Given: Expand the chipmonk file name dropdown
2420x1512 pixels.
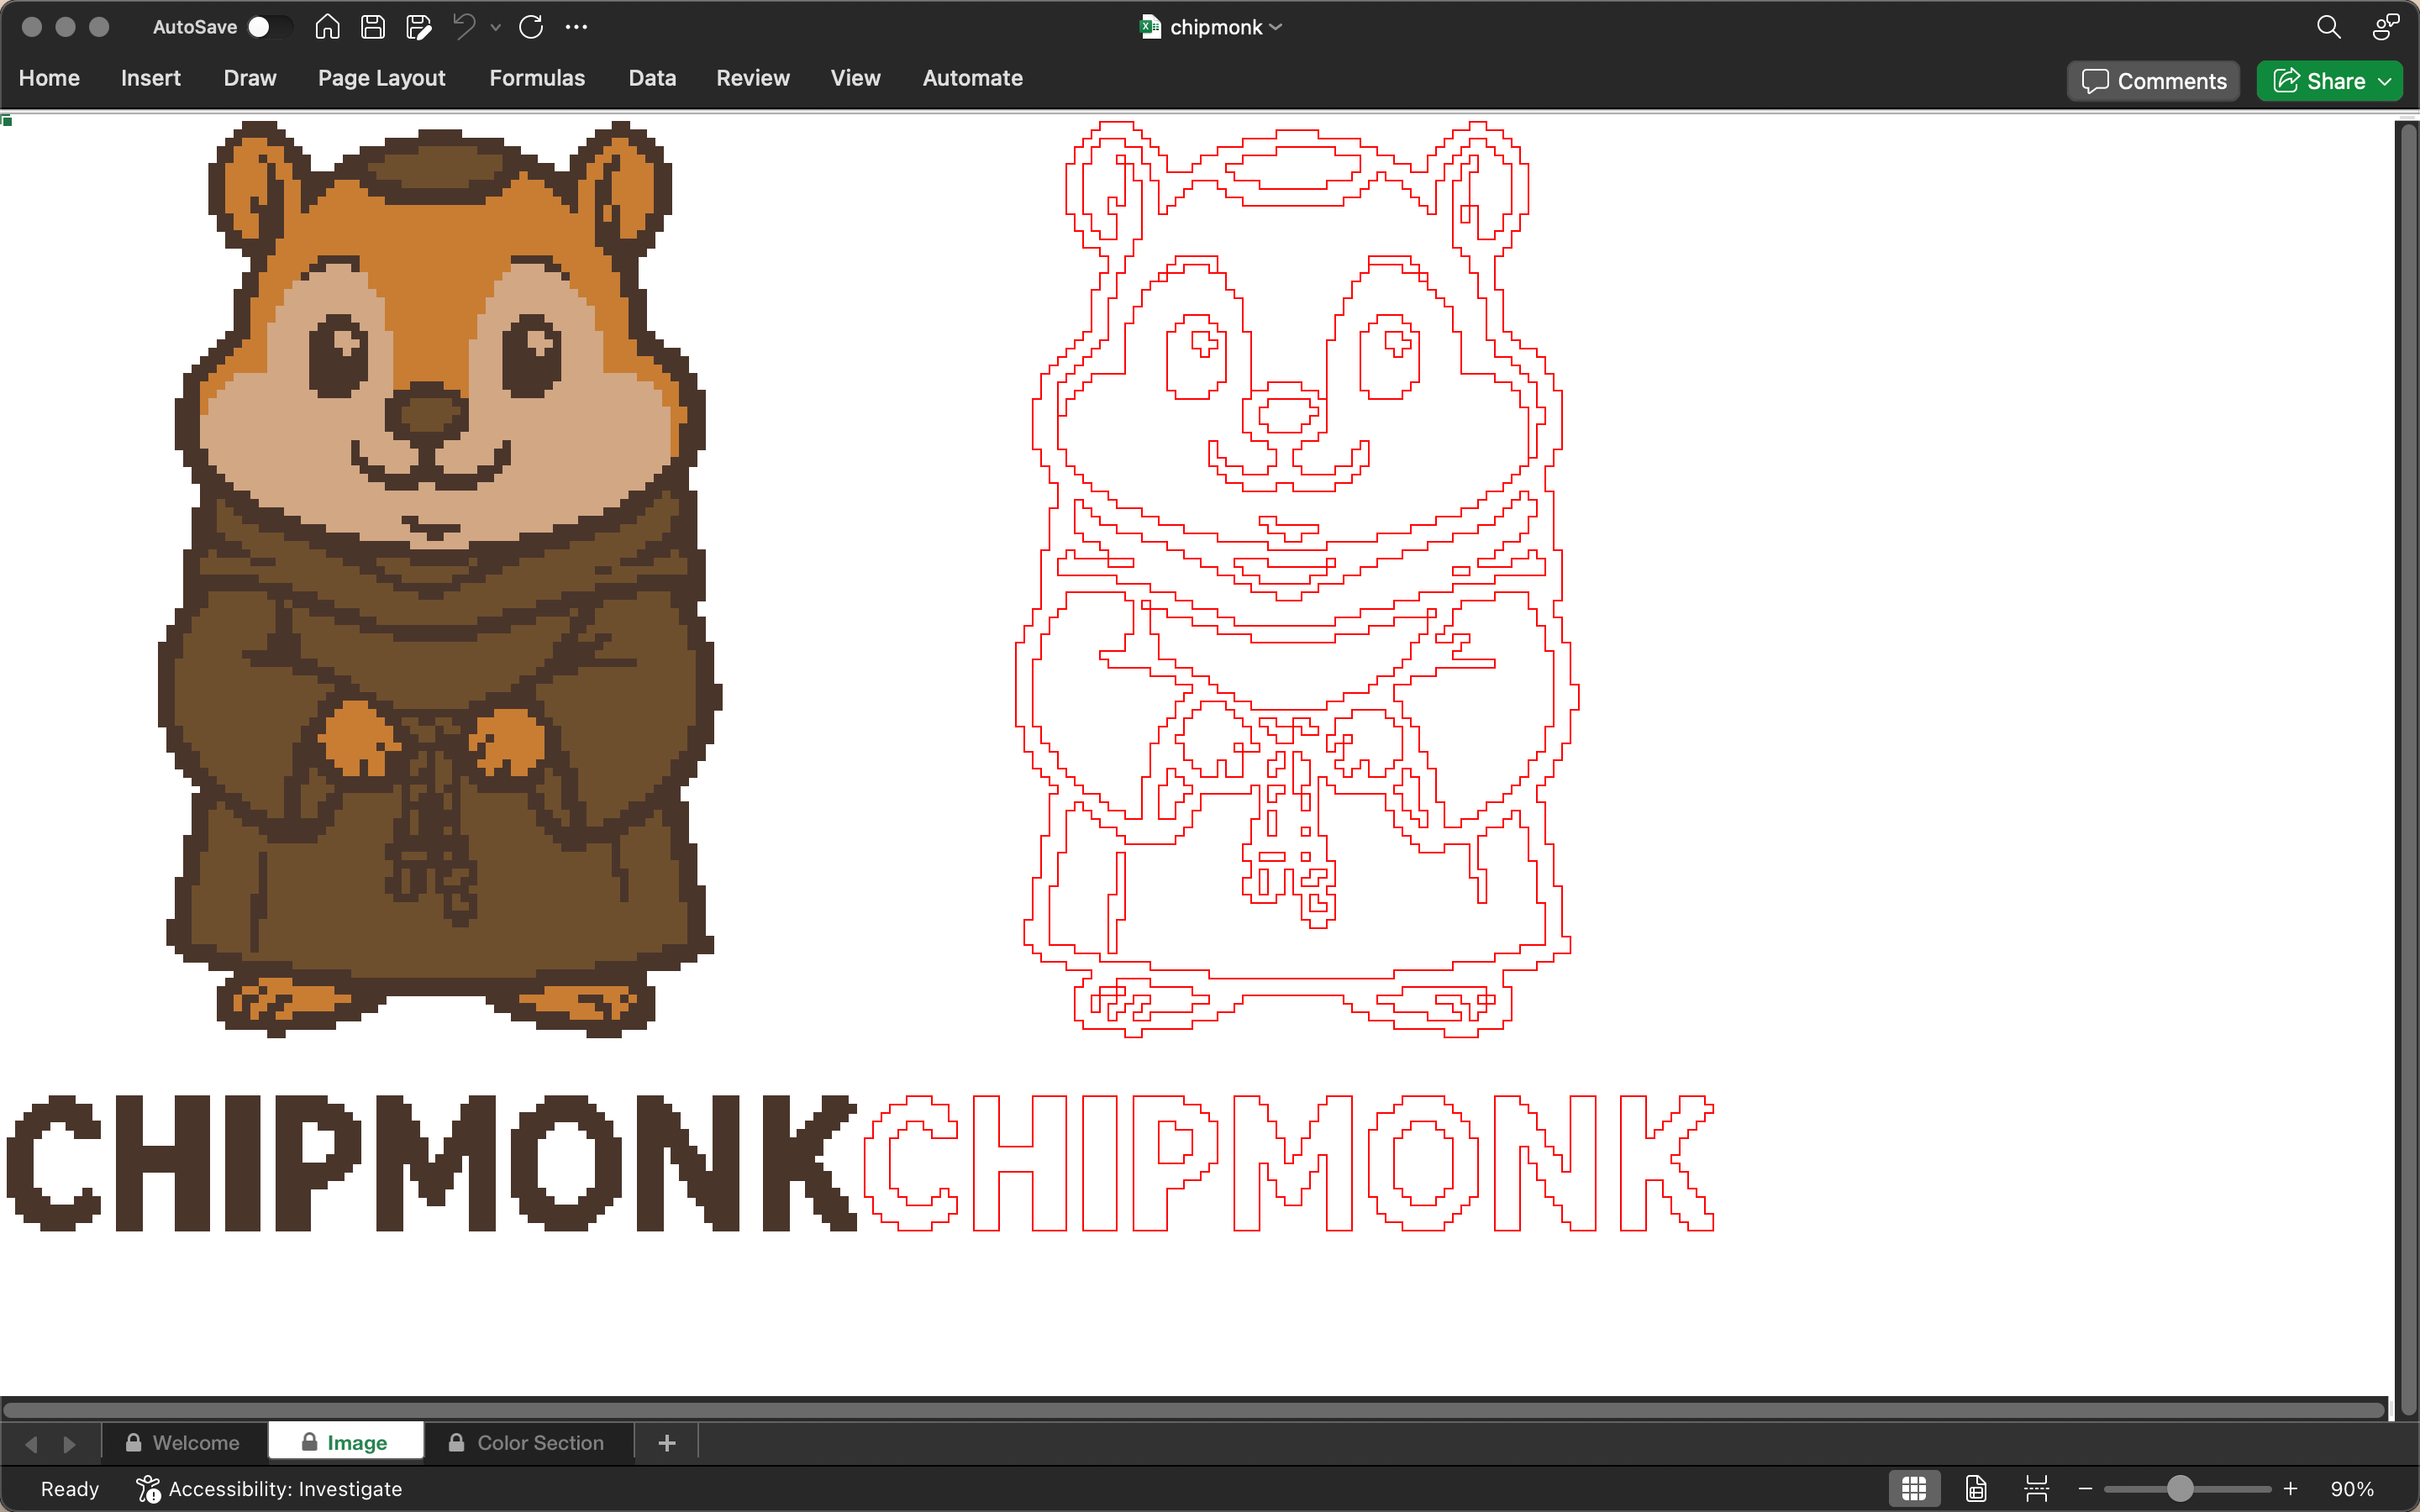Looking at the screenshot, I should (x=1275, y=28).
